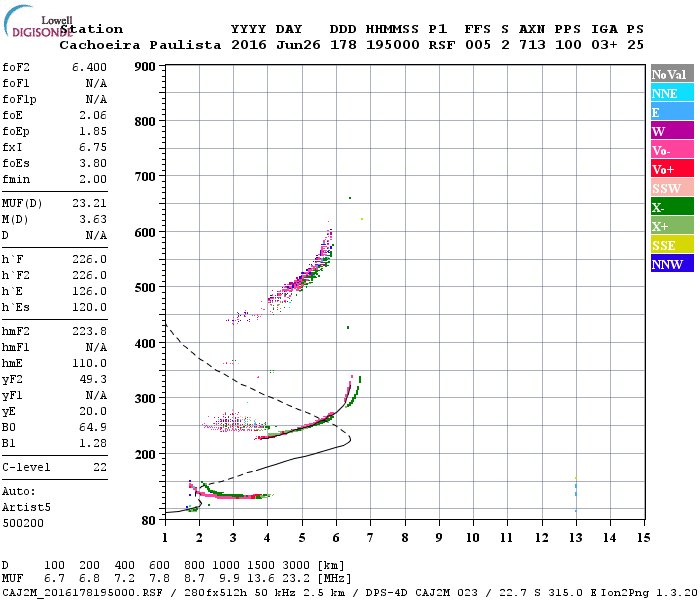Select the NNE cyan legend swatch
This screenshot has width=700, height=600.
click(672, 93)
